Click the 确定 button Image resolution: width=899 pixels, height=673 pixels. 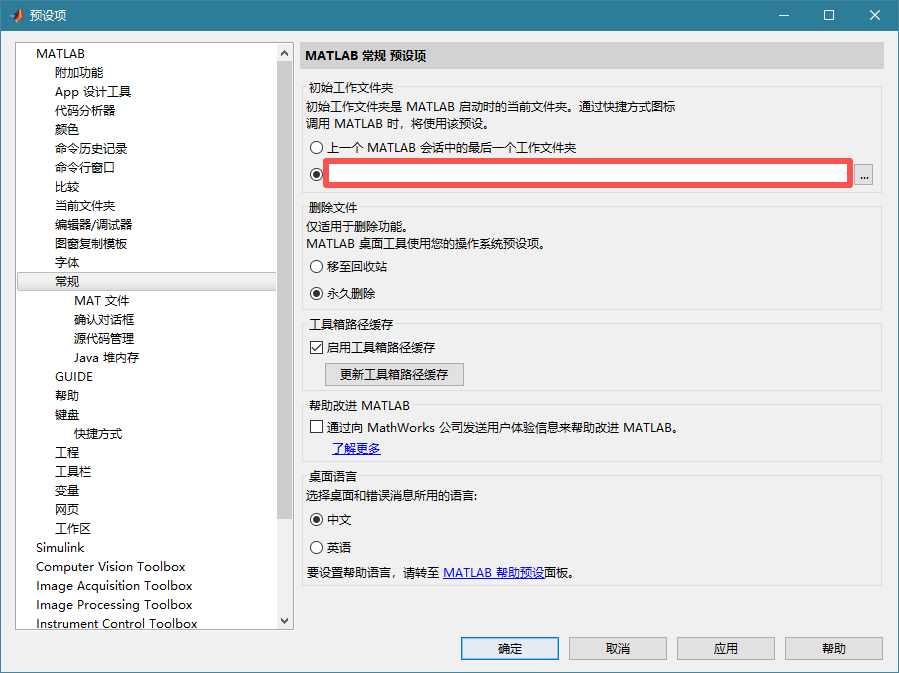click(510, 648)
